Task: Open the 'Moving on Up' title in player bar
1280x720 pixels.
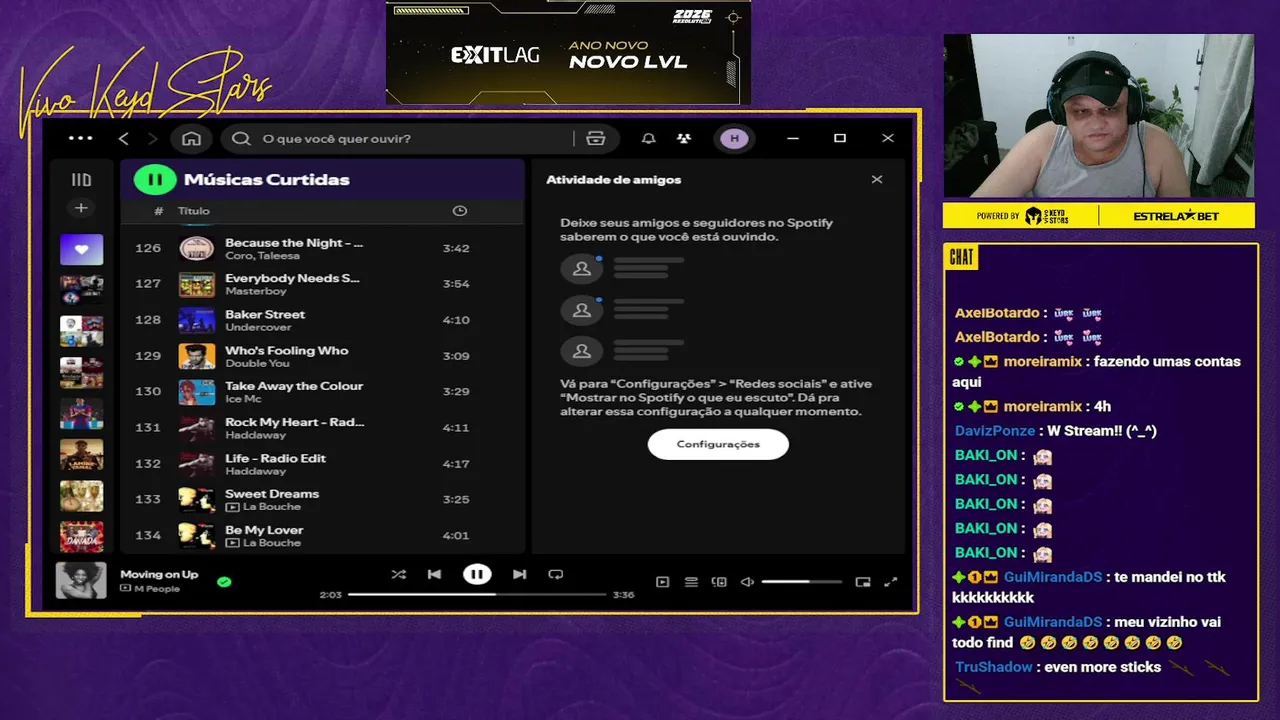Action: [159, 574]
